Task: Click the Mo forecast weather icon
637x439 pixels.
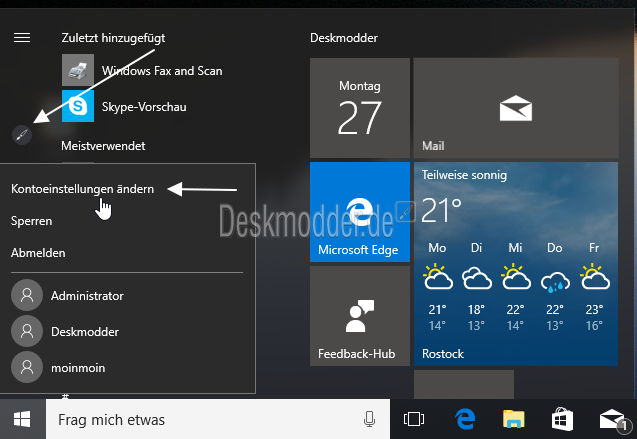Action: tap(438, 277)
